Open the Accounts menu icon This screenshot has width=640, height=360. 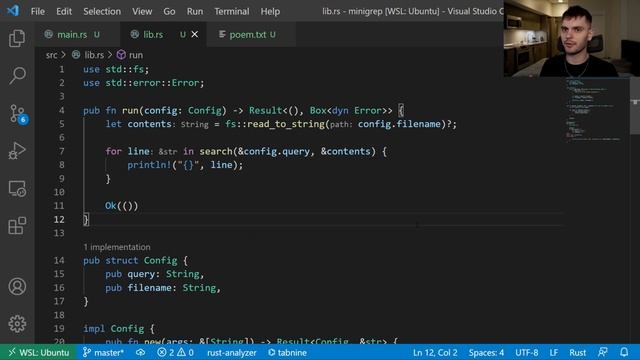click(x=17, y=287)
